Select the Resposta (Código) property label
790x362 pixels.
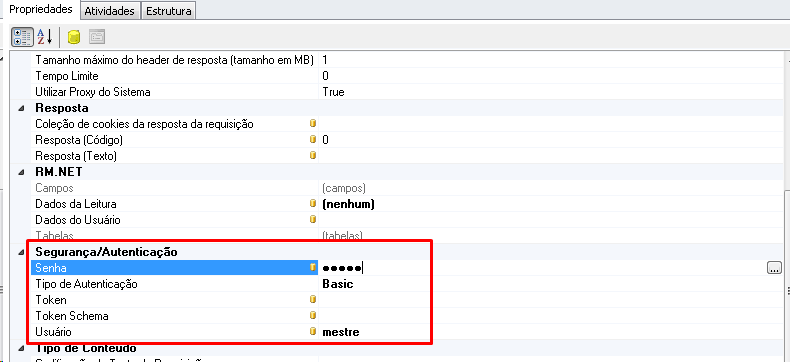point(79,140)
